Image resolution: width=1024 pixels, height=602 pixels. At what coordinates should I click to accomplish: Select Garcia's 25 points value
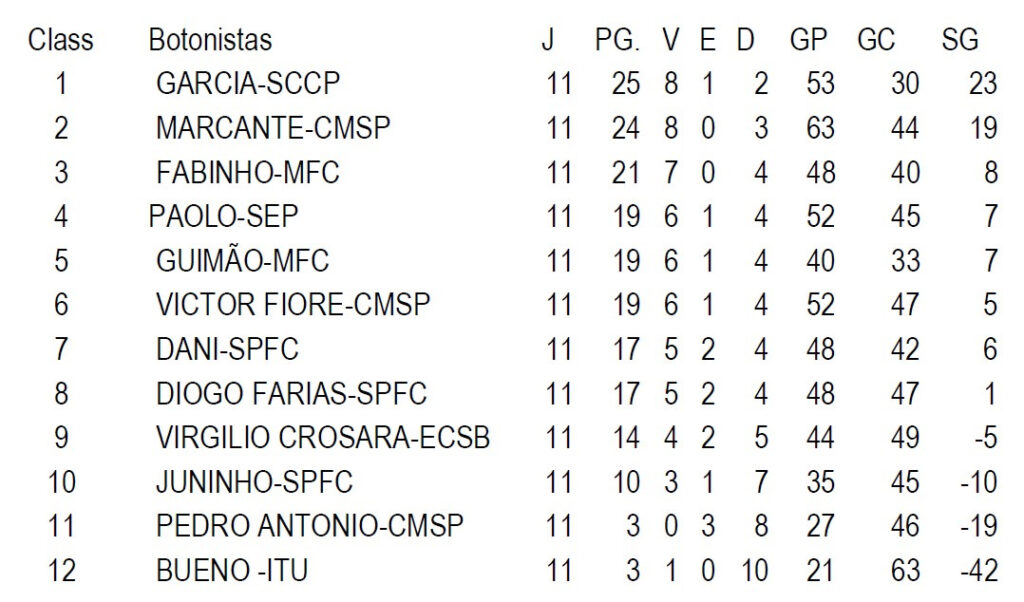pos(625,84)
